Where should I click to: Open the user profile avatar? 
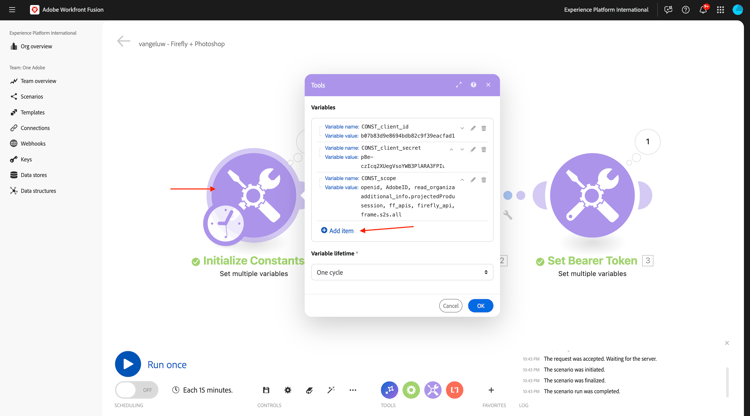tap(738, 10)
